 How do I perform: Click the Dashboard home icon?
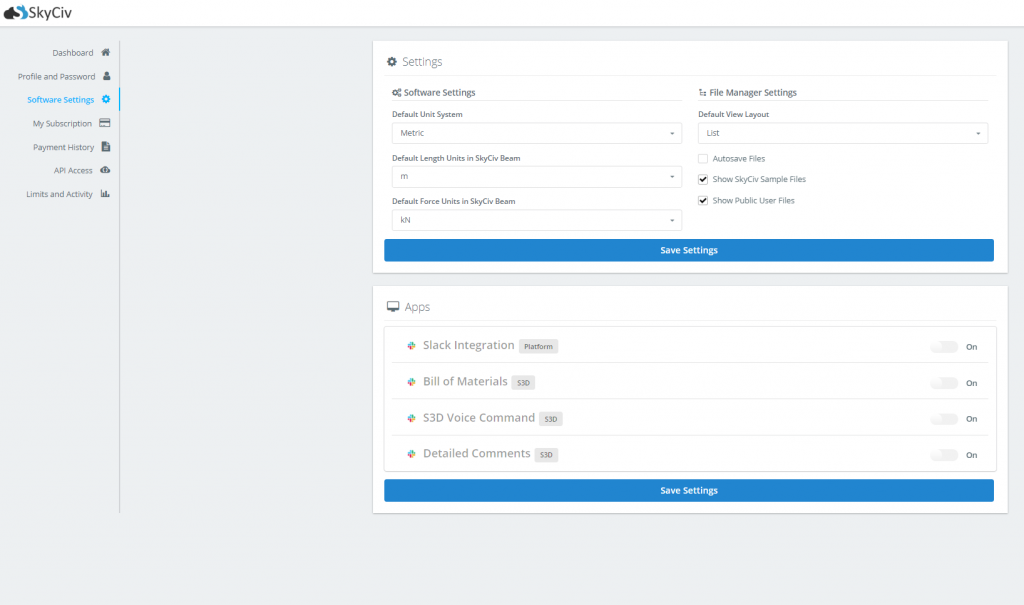point(105,52)
